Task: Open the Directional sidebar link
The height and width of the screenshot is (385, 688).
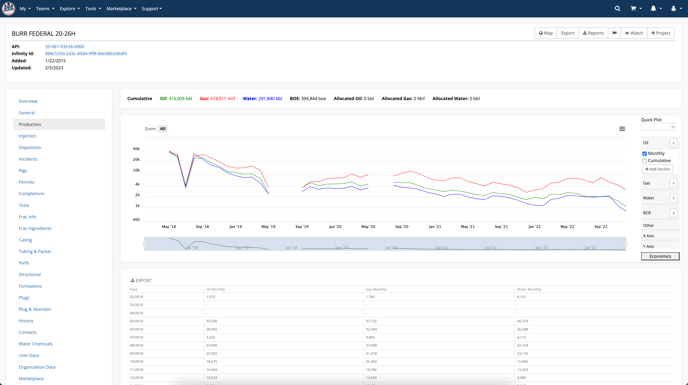Action: click(x=29, y=274)
